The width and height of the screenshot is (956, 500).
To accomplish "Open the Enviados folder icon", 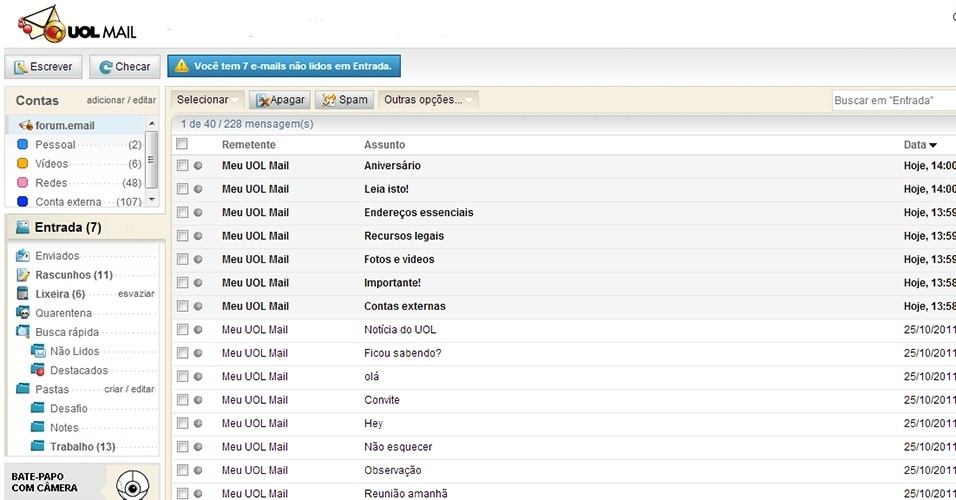I will click(23, 256).
